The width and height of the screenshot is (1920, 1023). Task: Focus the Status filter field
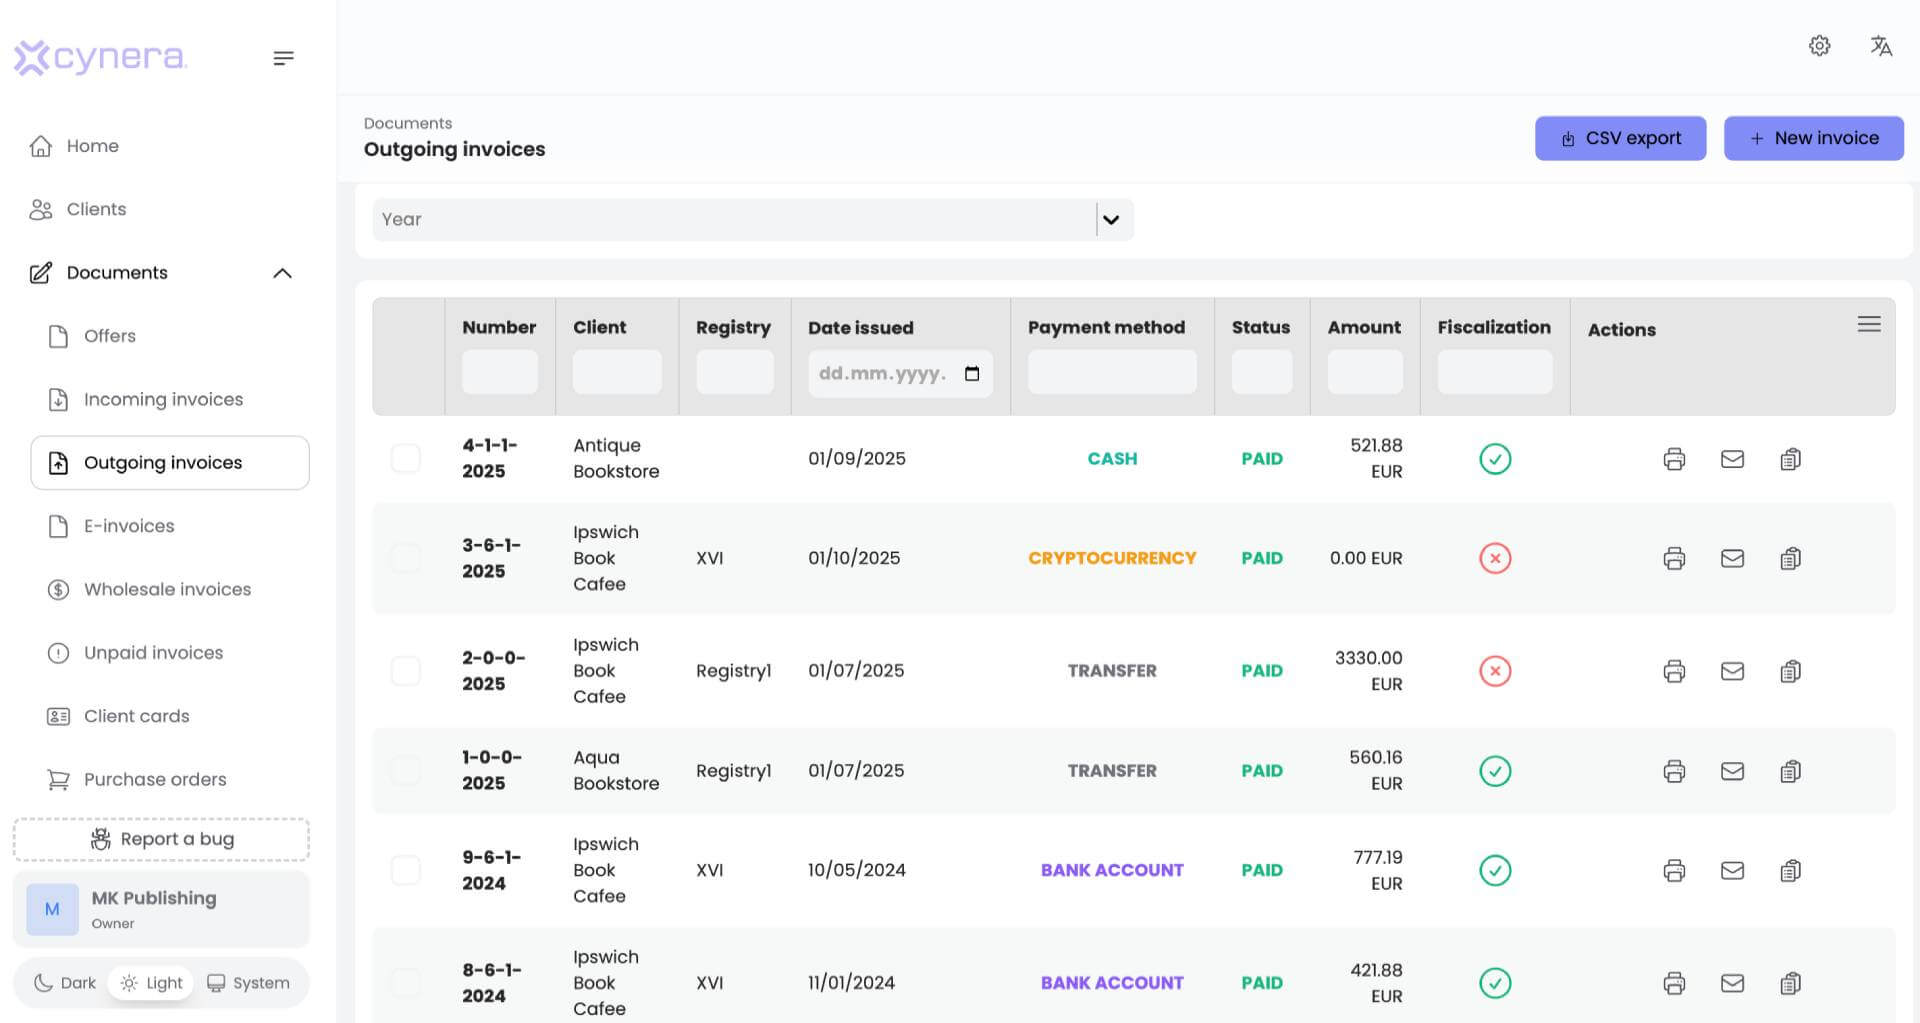(1261, 372)
